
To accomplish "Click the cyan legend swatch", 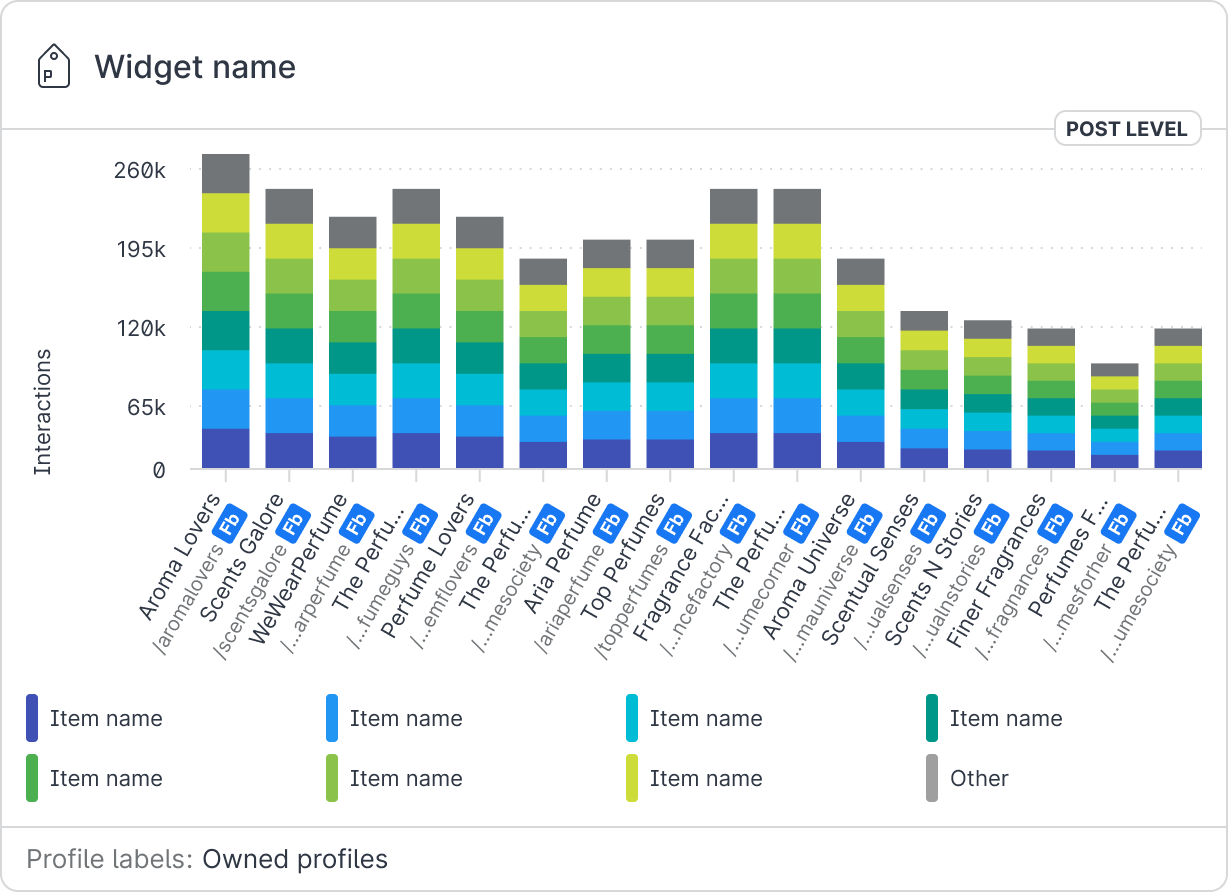I will coord(632,718).
